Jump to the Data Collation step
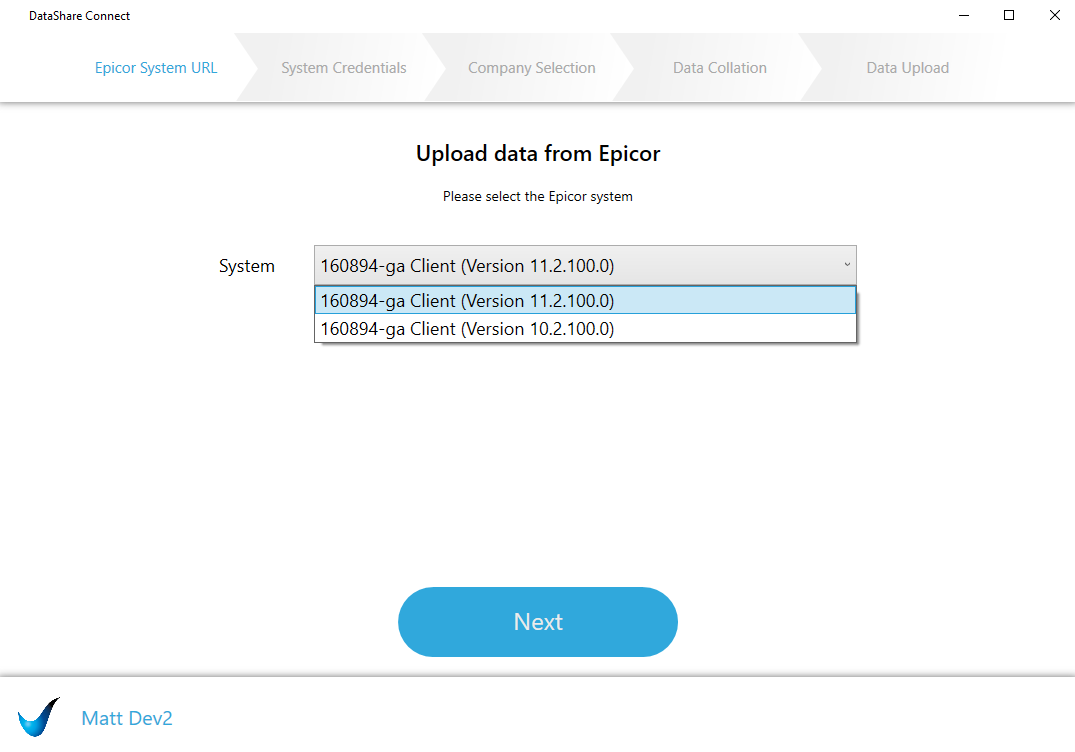Image resolution: width=1075 pixels, height=752 pixels. pyautogui.click(x=719, y=68)
